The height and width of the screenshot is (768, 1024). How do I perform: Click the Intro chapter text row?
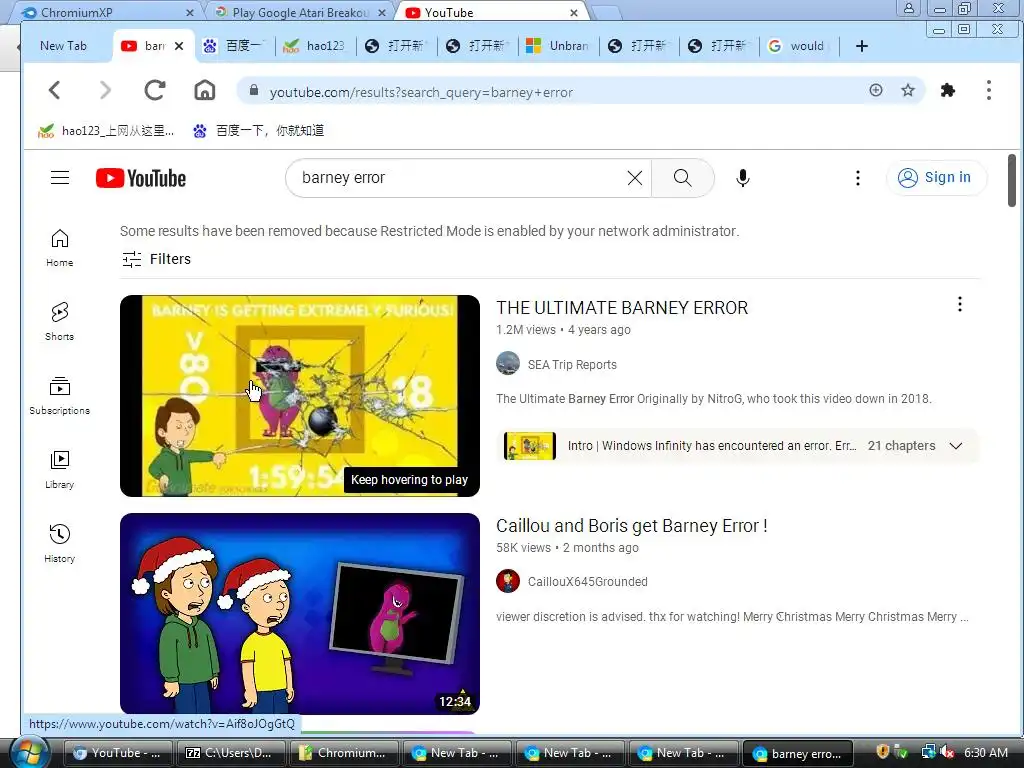coord(712,446)
